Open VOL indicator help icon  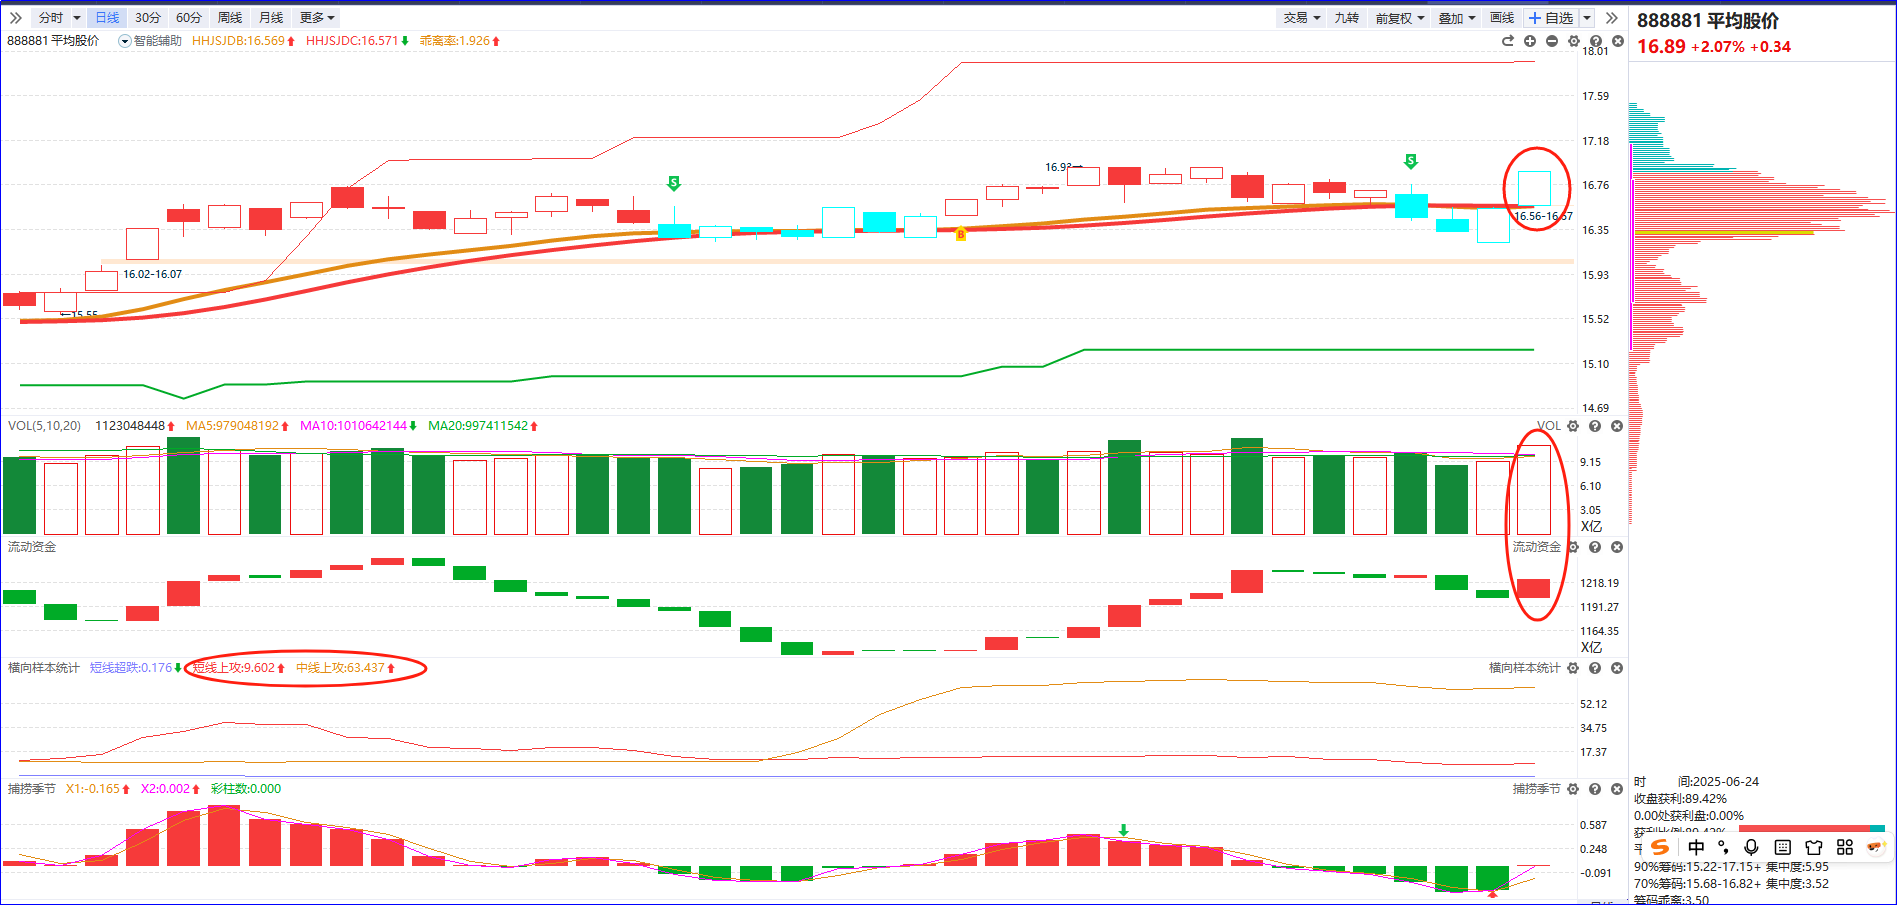click(1595, 426)
